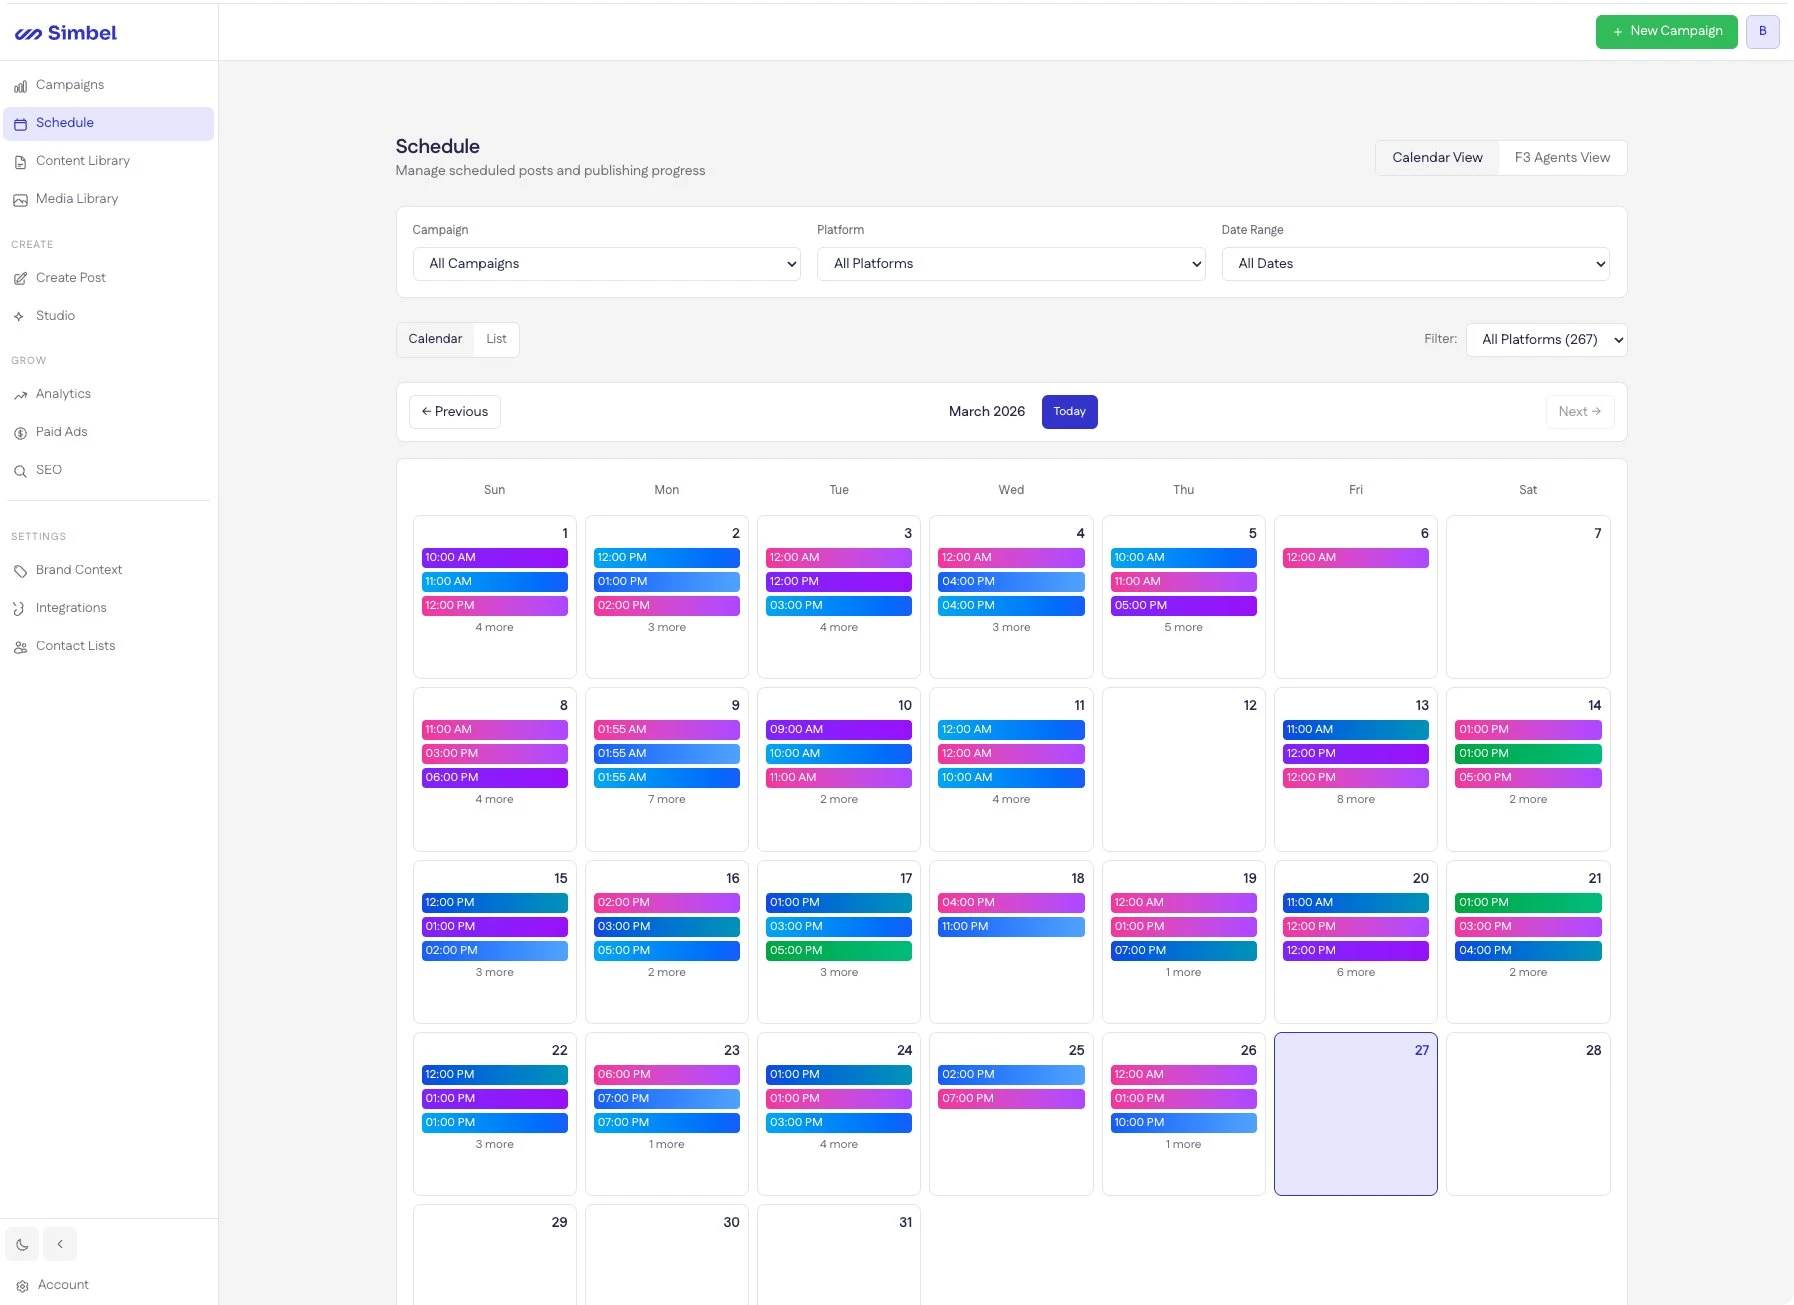Select Content Library in the sidebar

83,161
